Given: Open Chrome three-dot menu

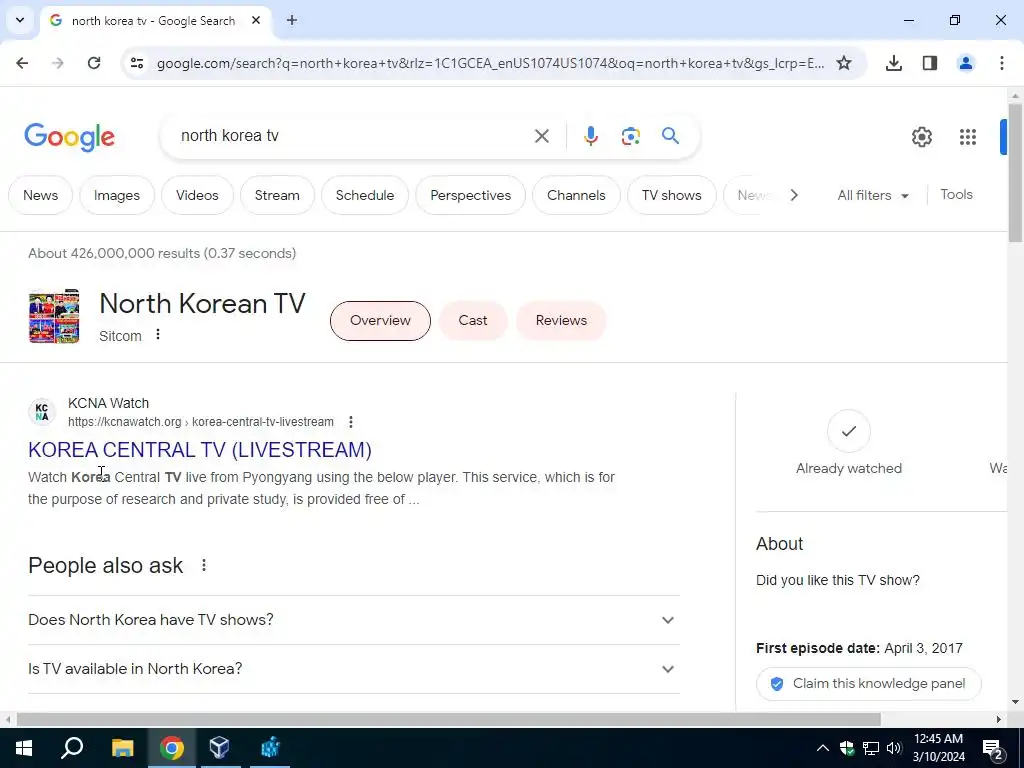Looking at the screenshot, I should click(1002, 63).
